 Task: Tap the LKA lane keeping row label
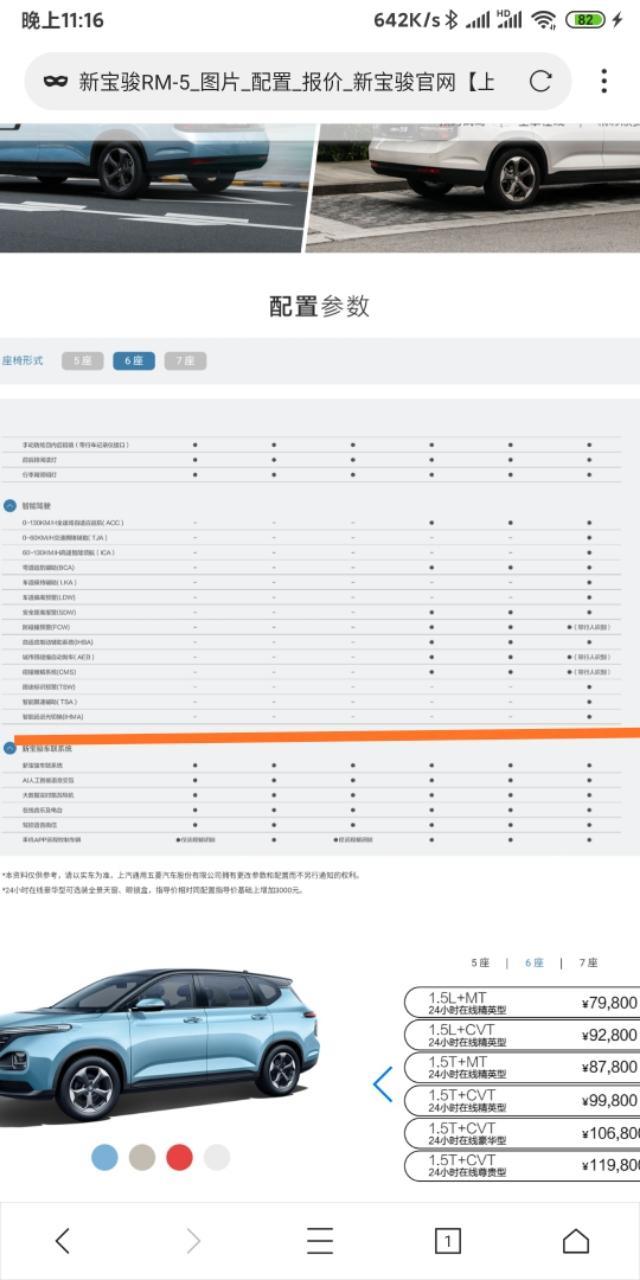tap(49, 582)
